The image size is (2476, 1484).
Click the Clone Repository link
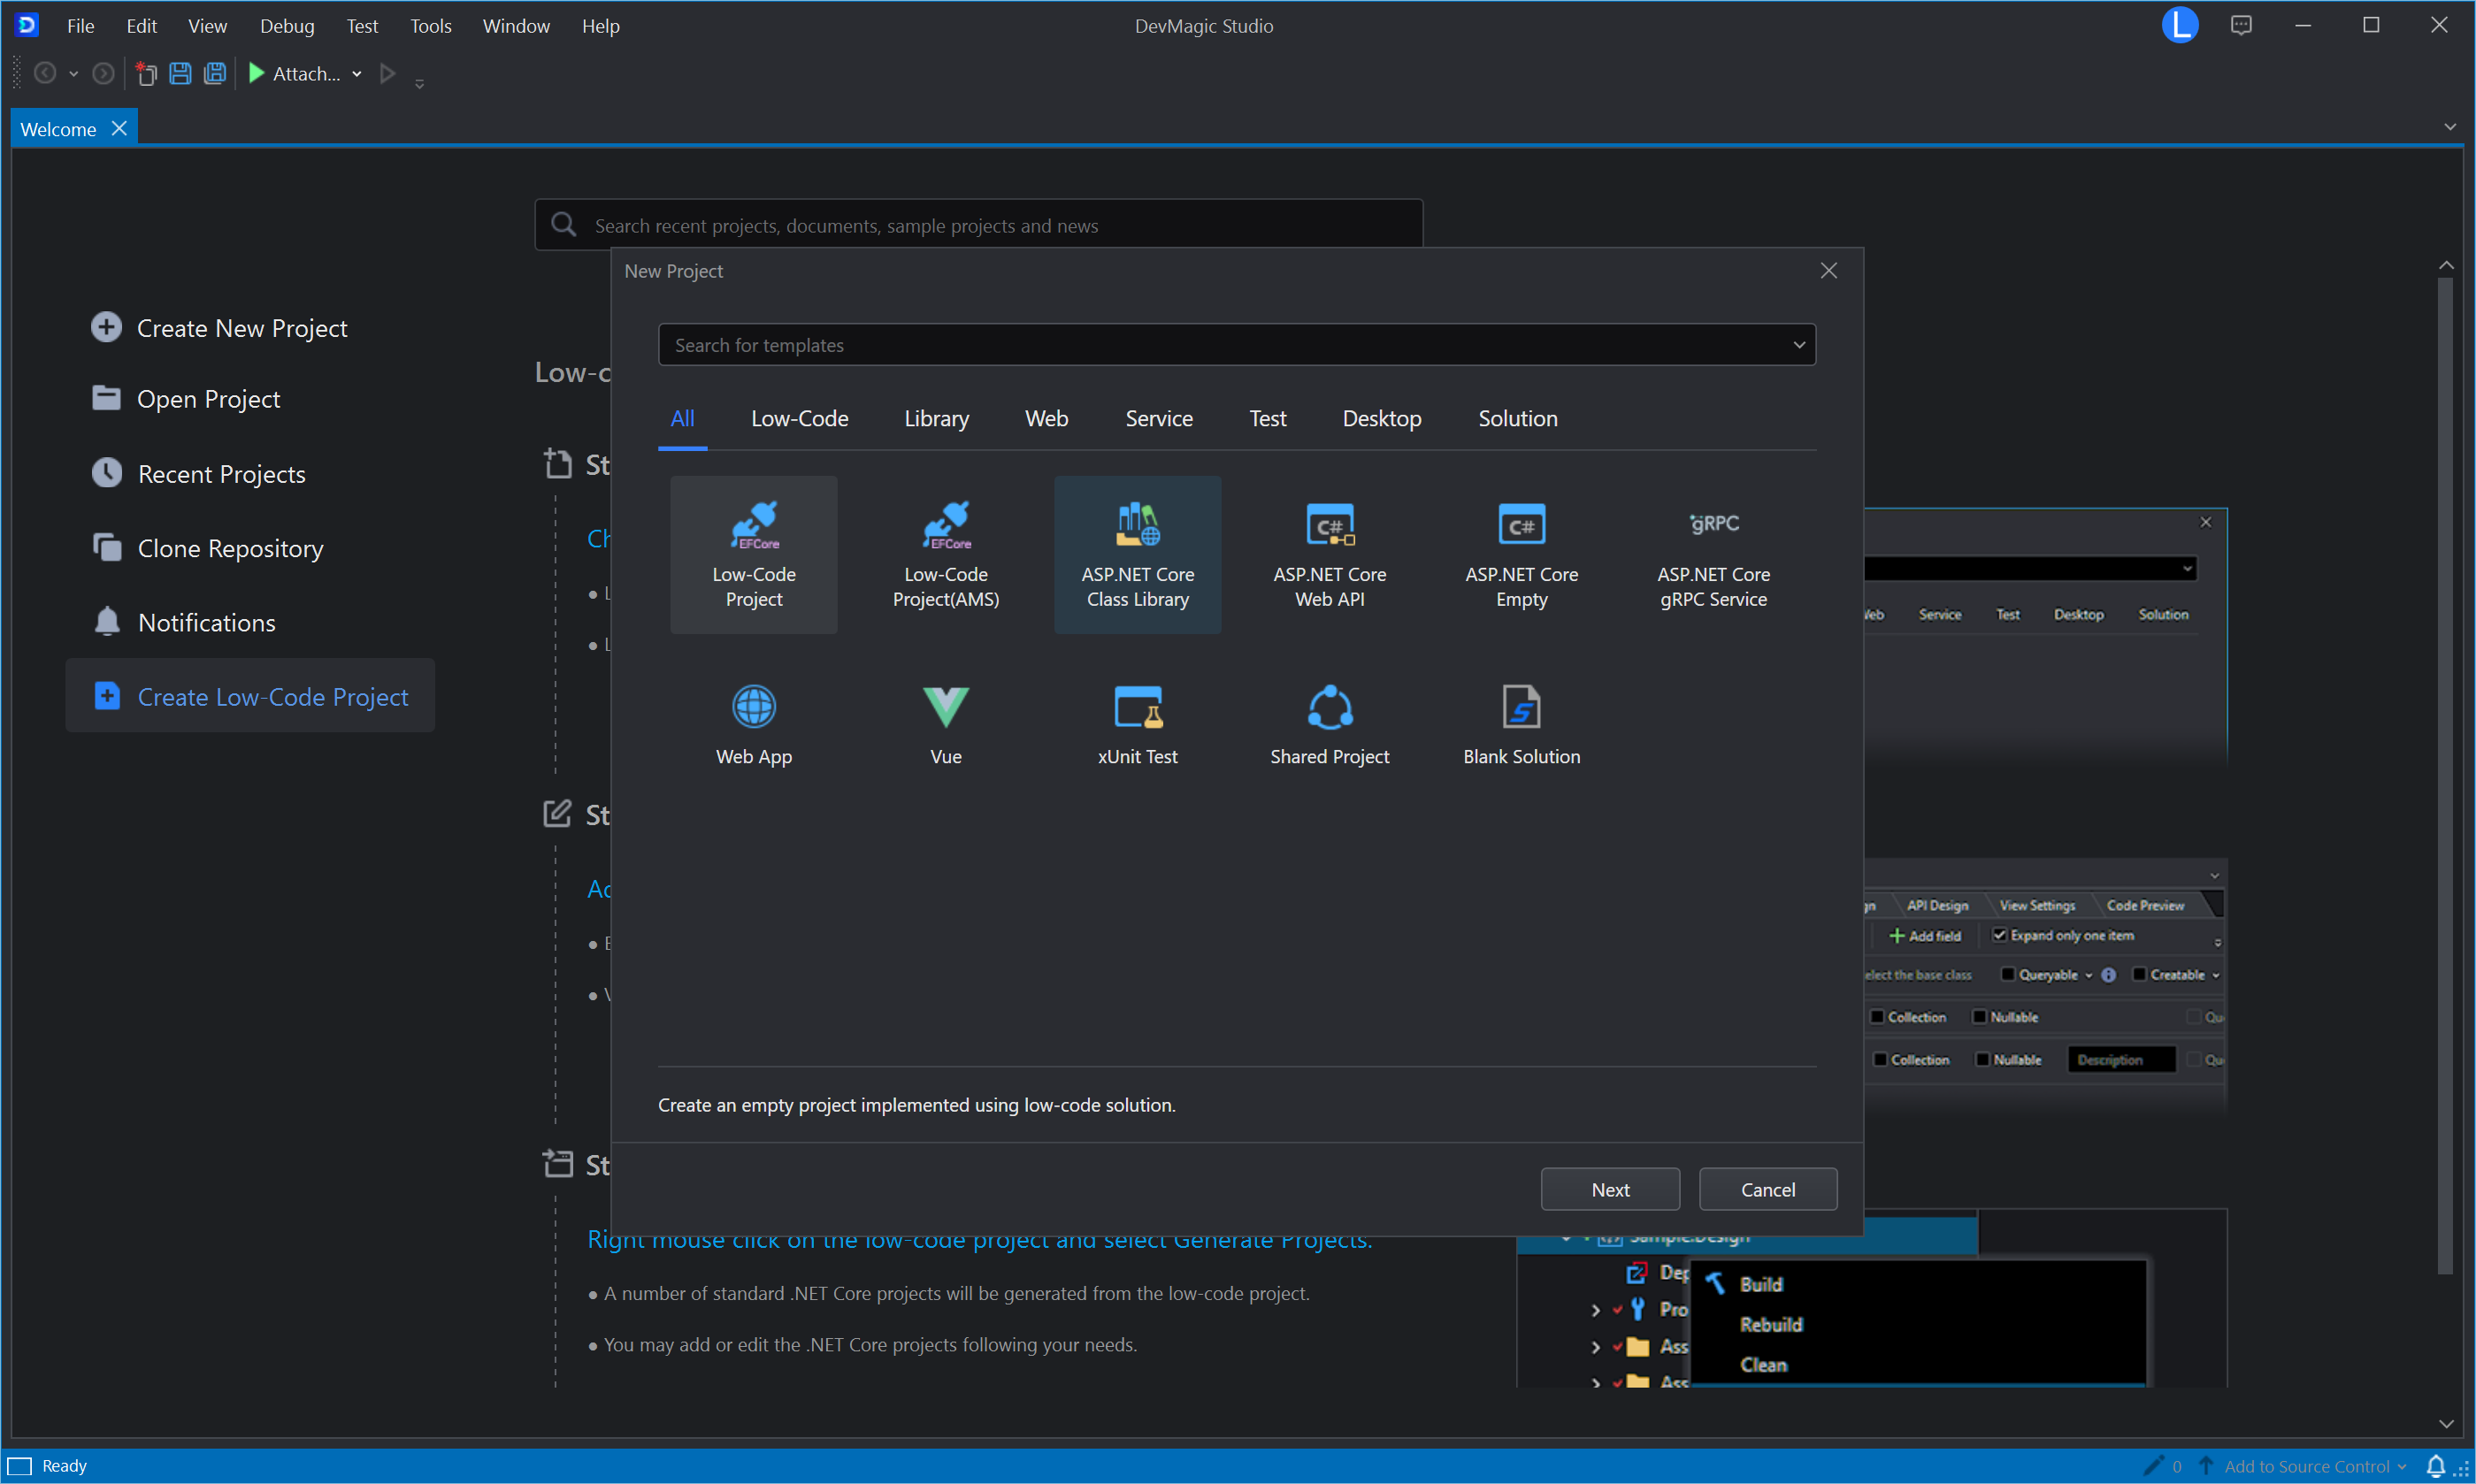point(230,547)
